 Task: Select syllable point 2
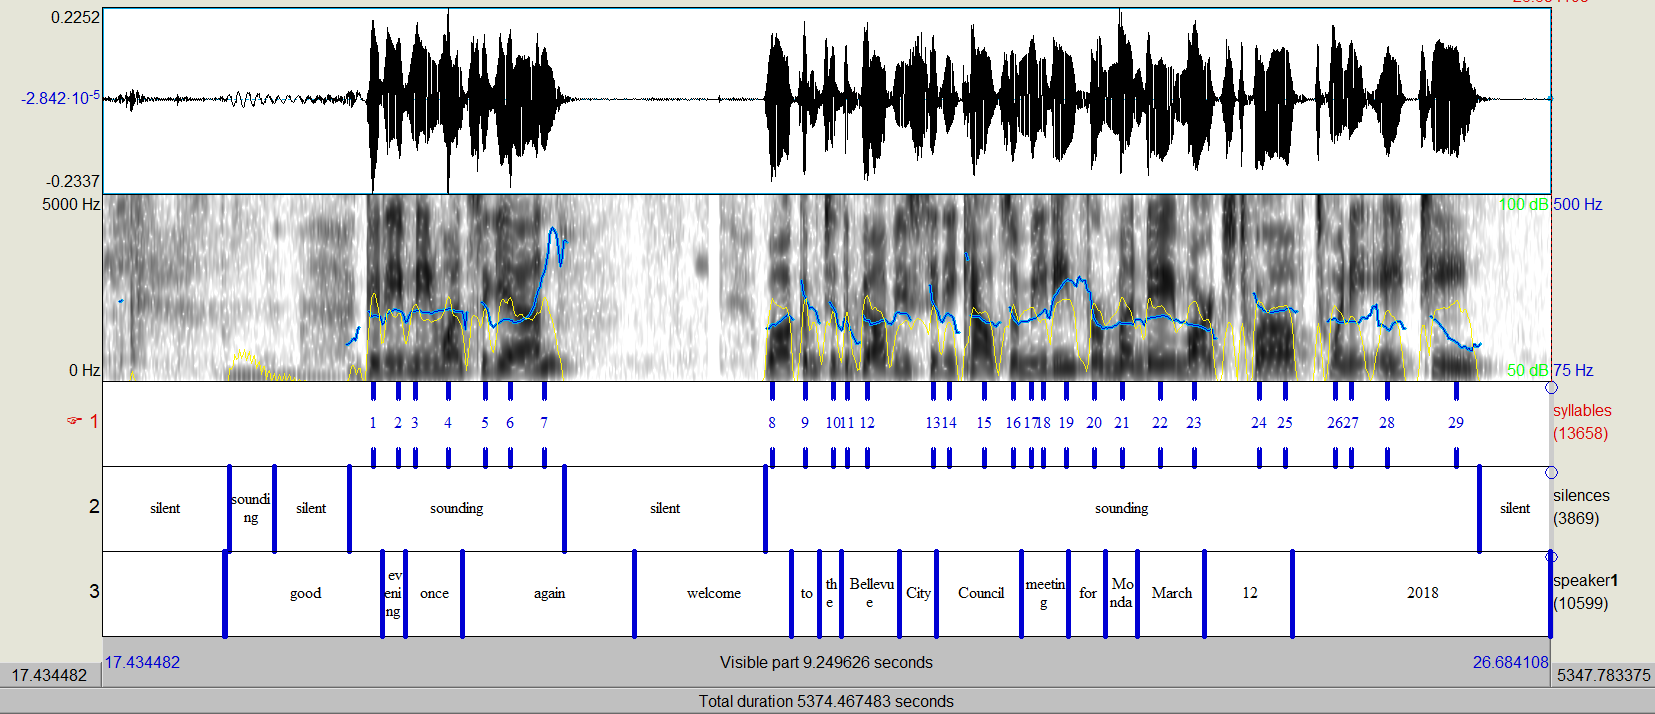tap(398, 423)
